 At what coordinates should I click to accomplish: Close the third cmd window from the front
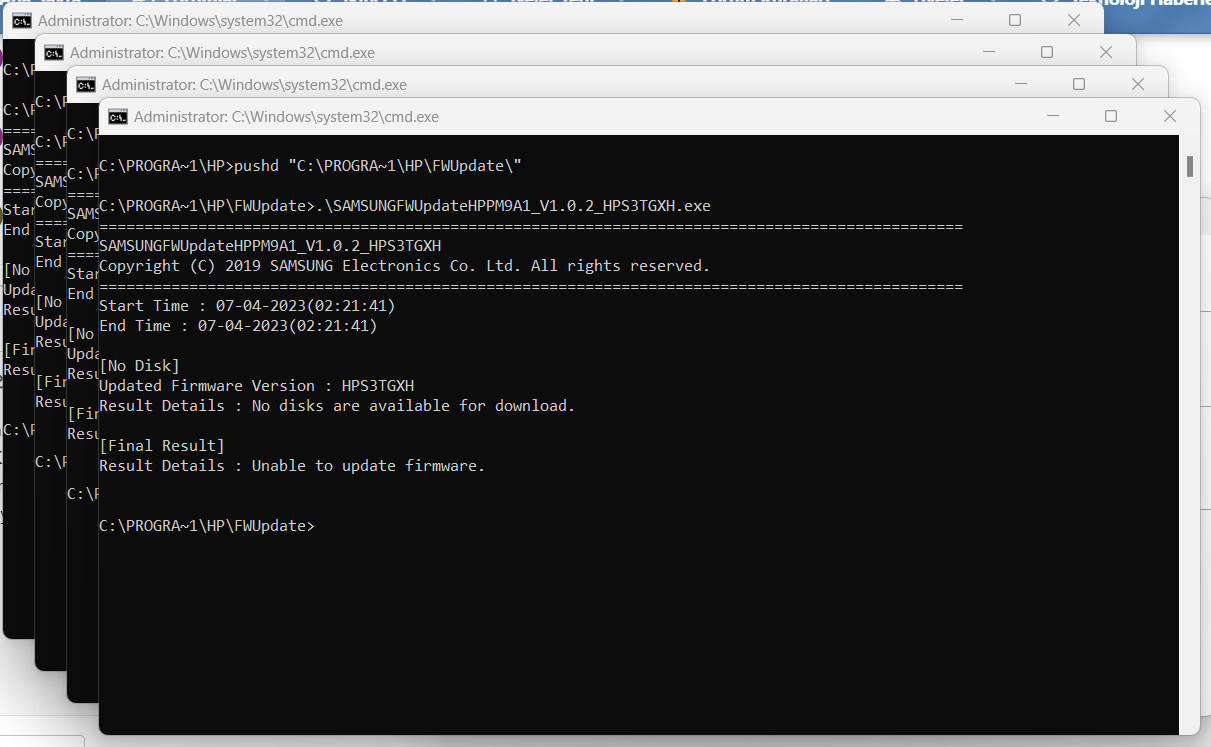pos(1106,52)
